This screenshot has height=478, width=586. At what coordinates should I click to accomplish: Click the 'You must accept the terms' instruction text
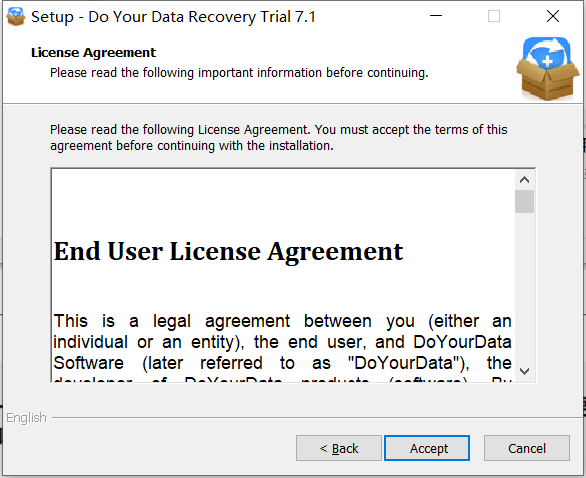[411, 130]
